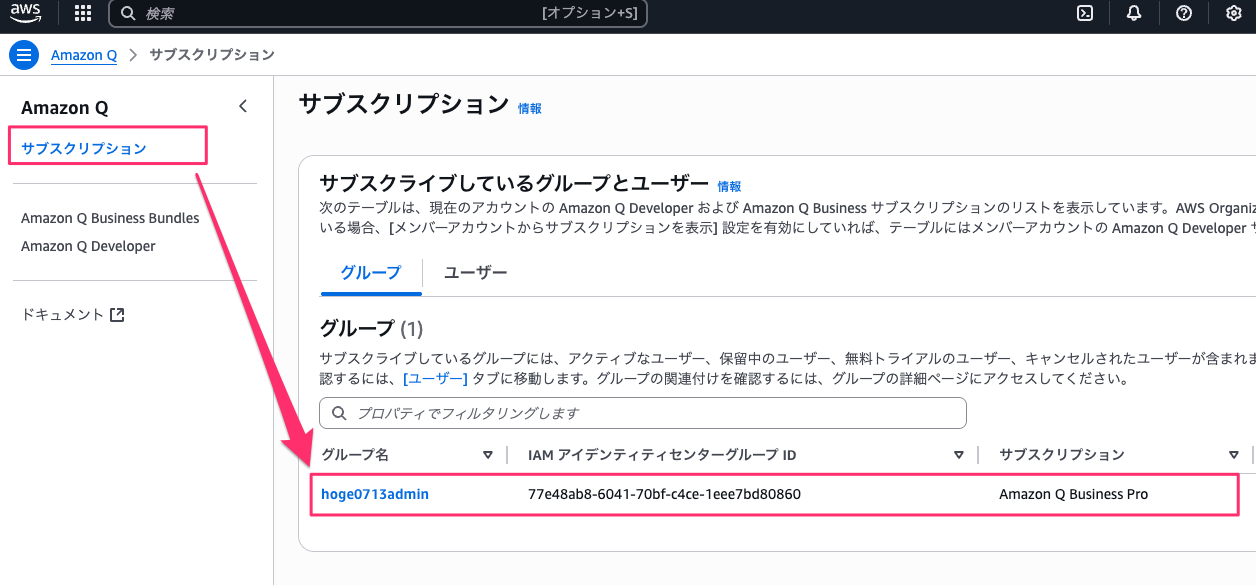Viewport: 1256px width, 585px height.
Task: Open the AWS home logo
Action: coord(26,14)
